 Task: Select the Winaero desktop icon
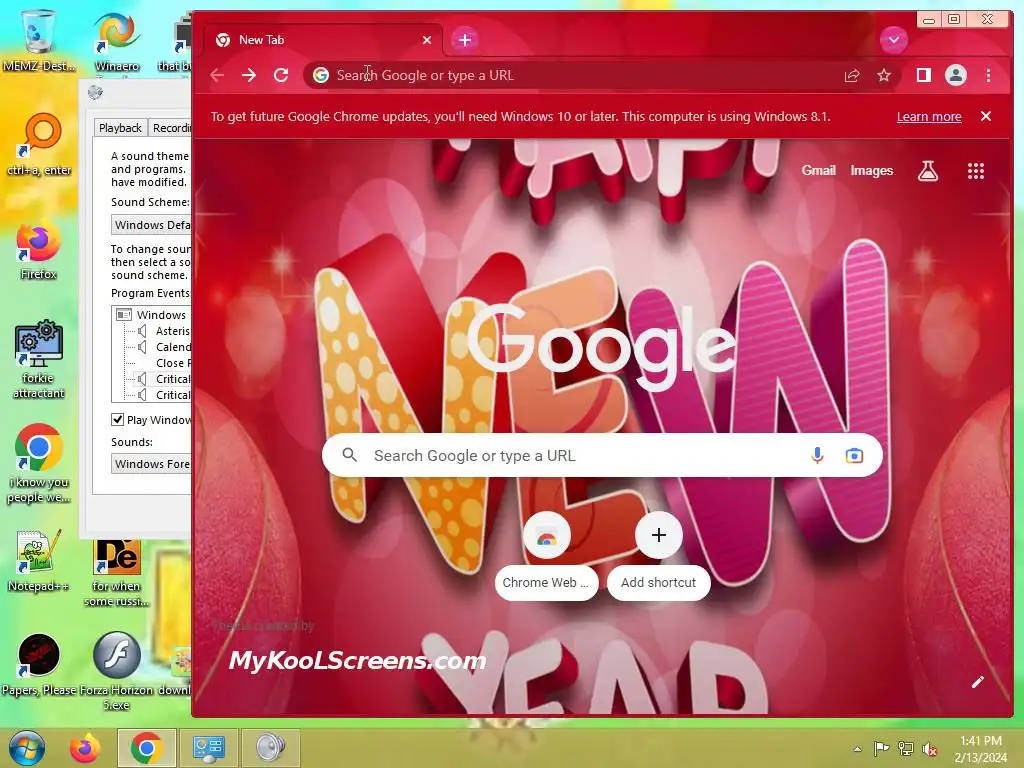[x=117, y=42]
